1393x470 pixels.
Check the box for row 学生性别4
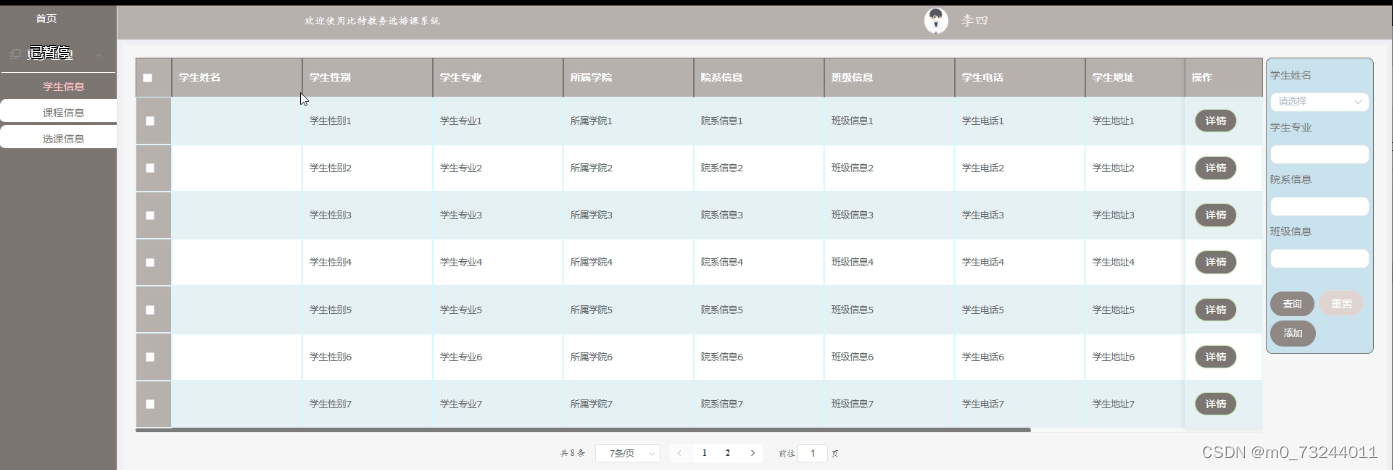pos(150,262)
